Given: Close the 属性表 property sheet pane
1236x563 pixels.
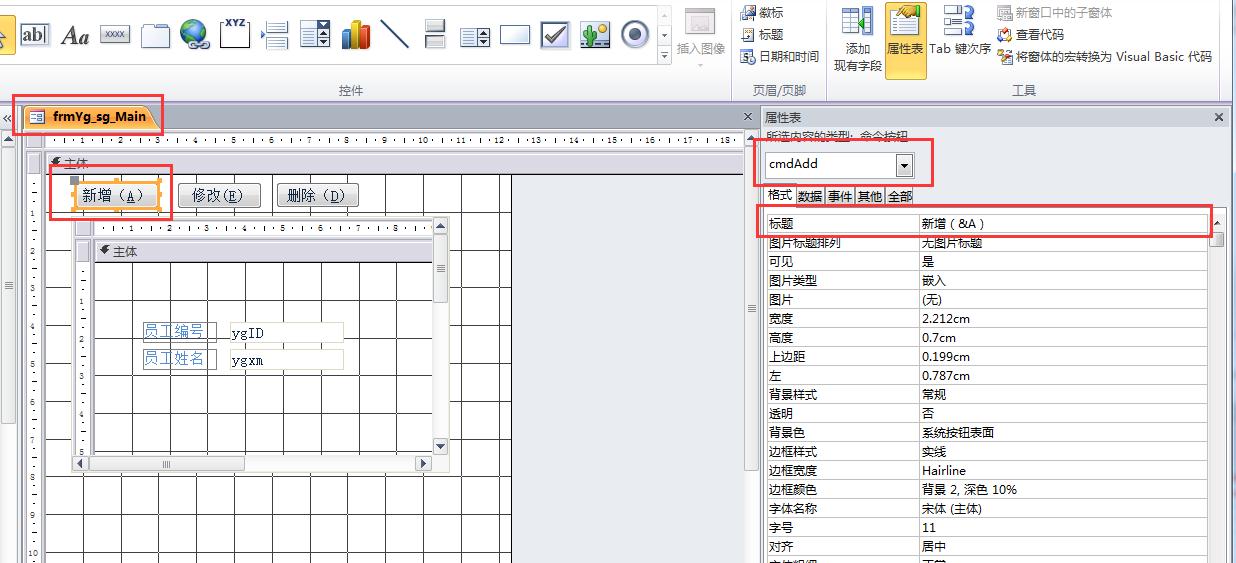Looking at the screenshot, I should [x=1219, y=117].
